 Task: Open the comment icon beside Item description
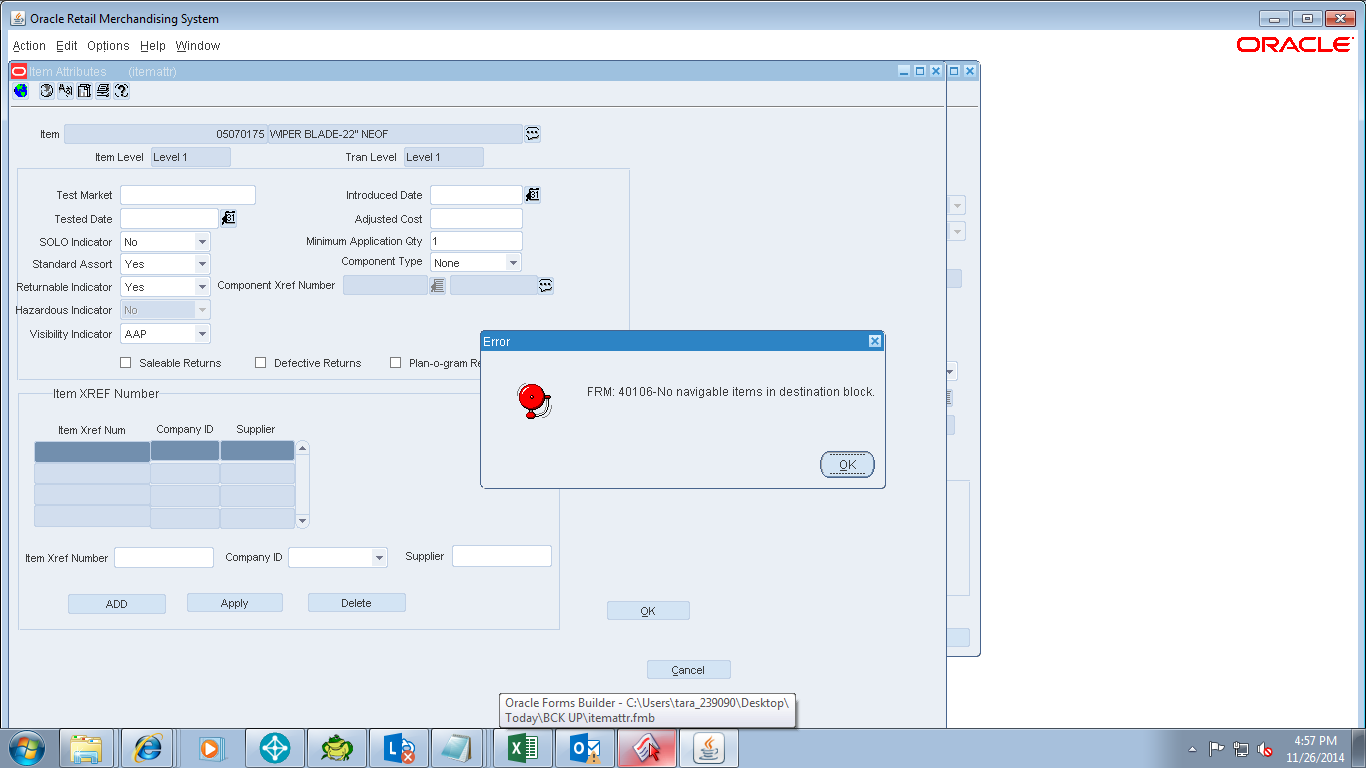533,133
